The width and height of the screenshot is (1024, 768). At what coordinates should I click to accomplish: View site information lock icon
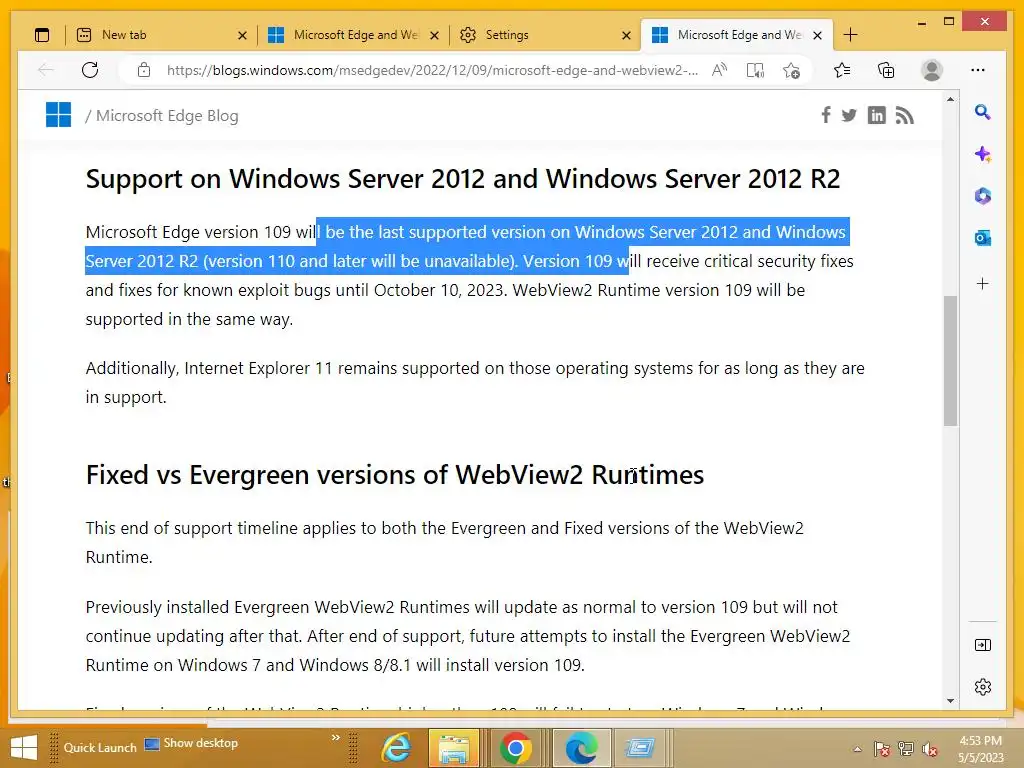[x=144, y=70]
